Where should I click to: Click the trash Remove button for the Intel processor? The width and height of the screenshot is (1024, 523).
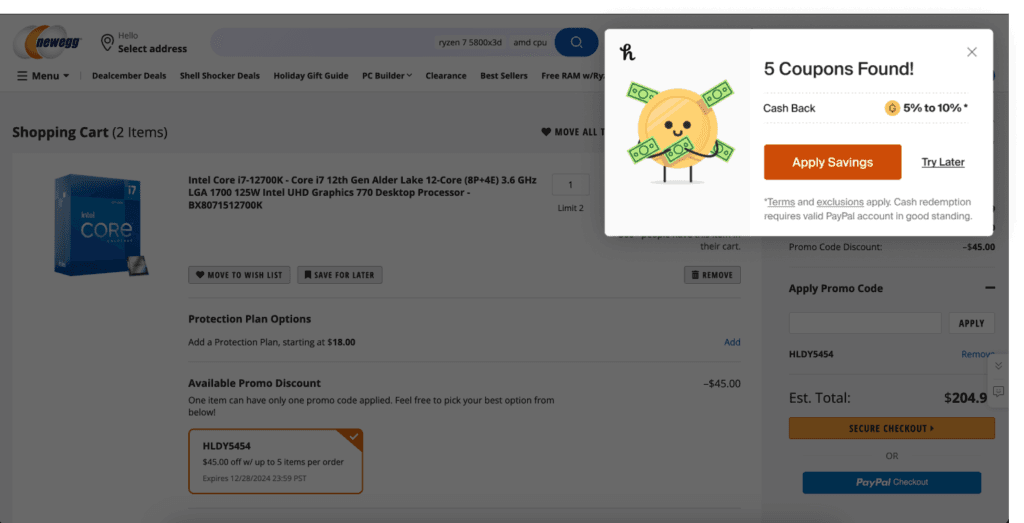tap(712, 275)
